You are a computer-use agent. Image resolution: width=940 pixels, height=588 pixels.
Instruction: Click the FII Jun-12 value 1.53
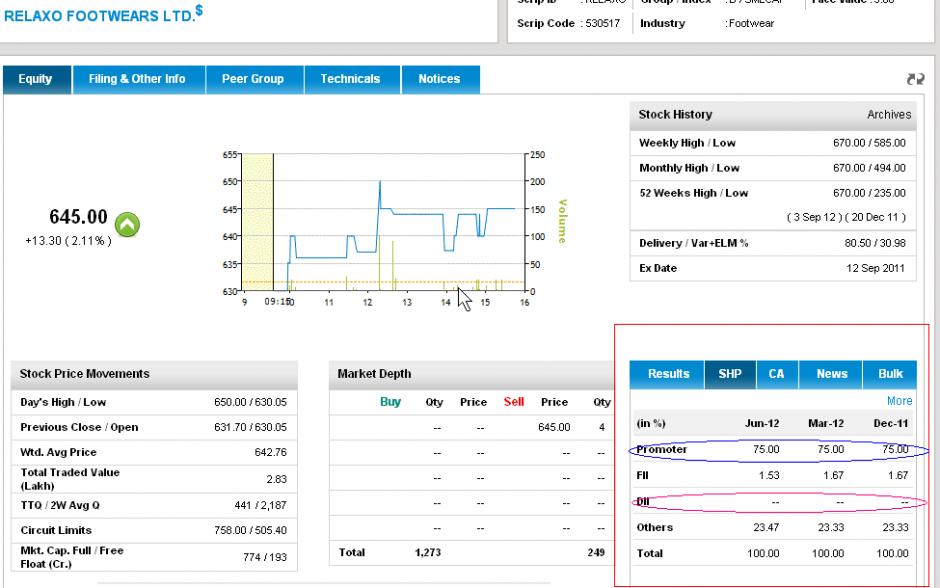(769, 476)
